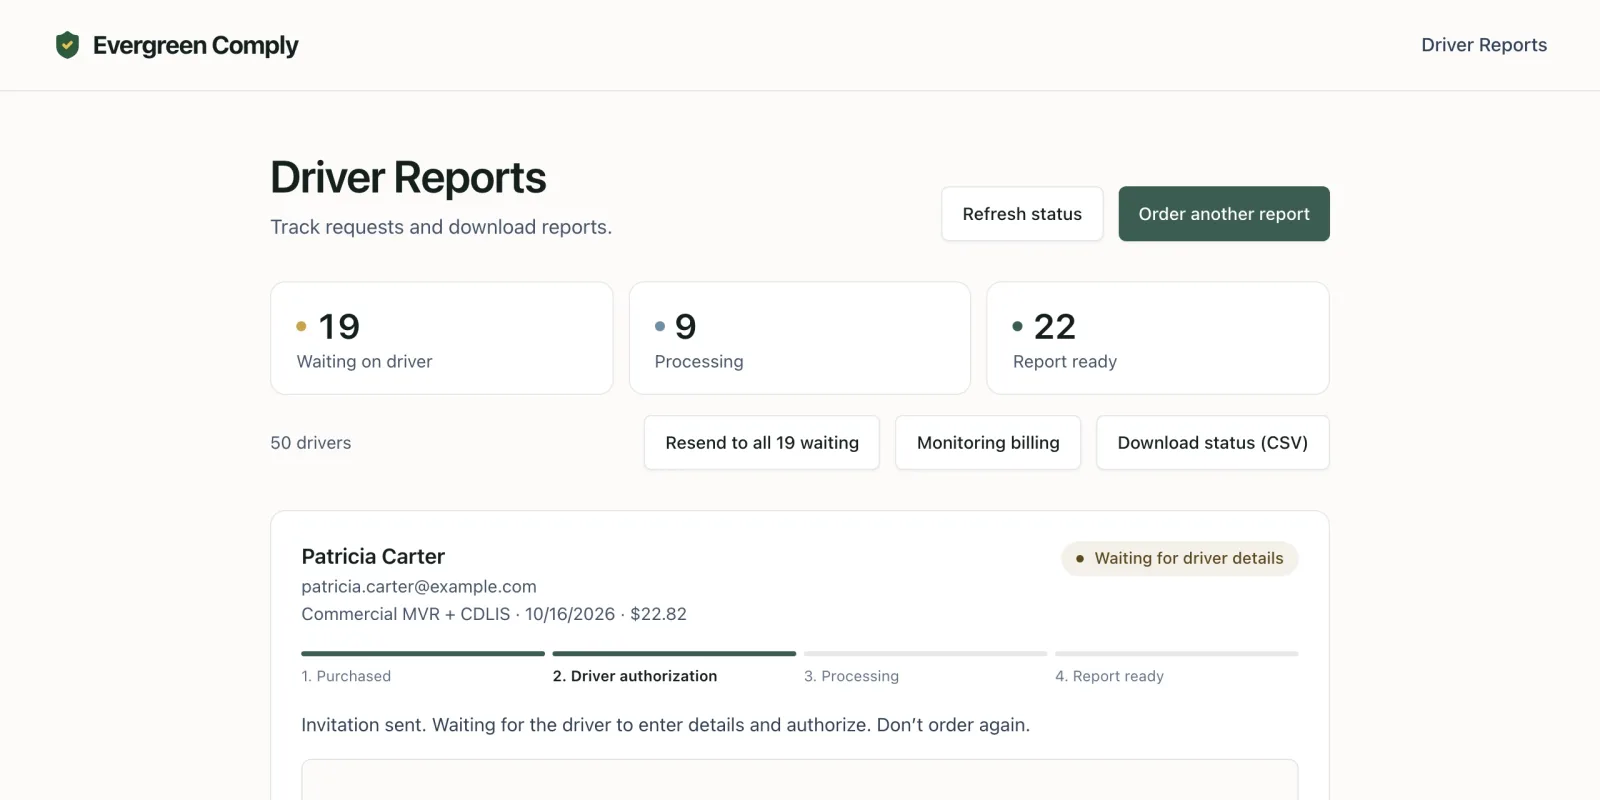Click the Evergreen Comply brand name
Image resolution: width=1600 pixels, height=800 pixels.
click(196, 45)
